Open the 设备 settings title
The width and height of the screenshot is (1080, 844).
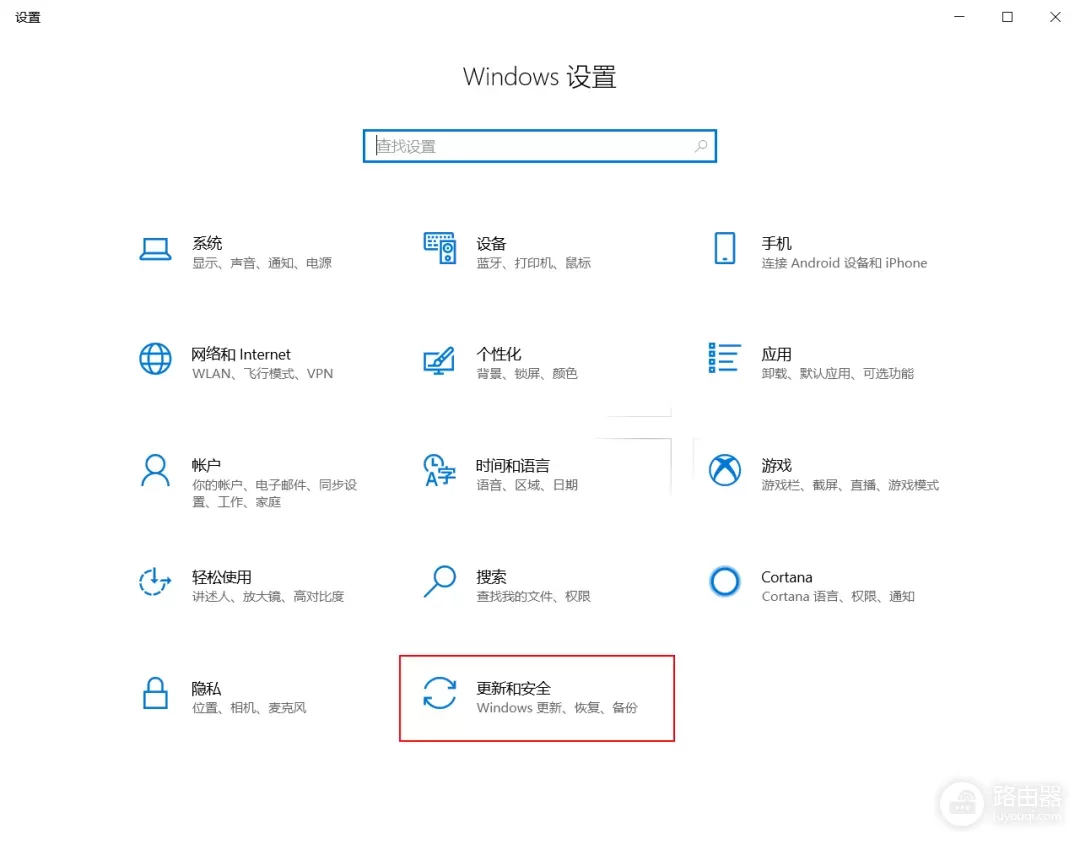coord(491,243)
